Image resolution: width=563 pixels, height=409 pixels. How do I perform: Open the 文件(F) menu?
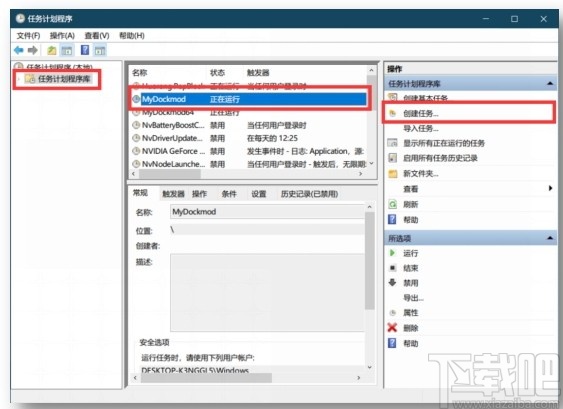point(28,36)
